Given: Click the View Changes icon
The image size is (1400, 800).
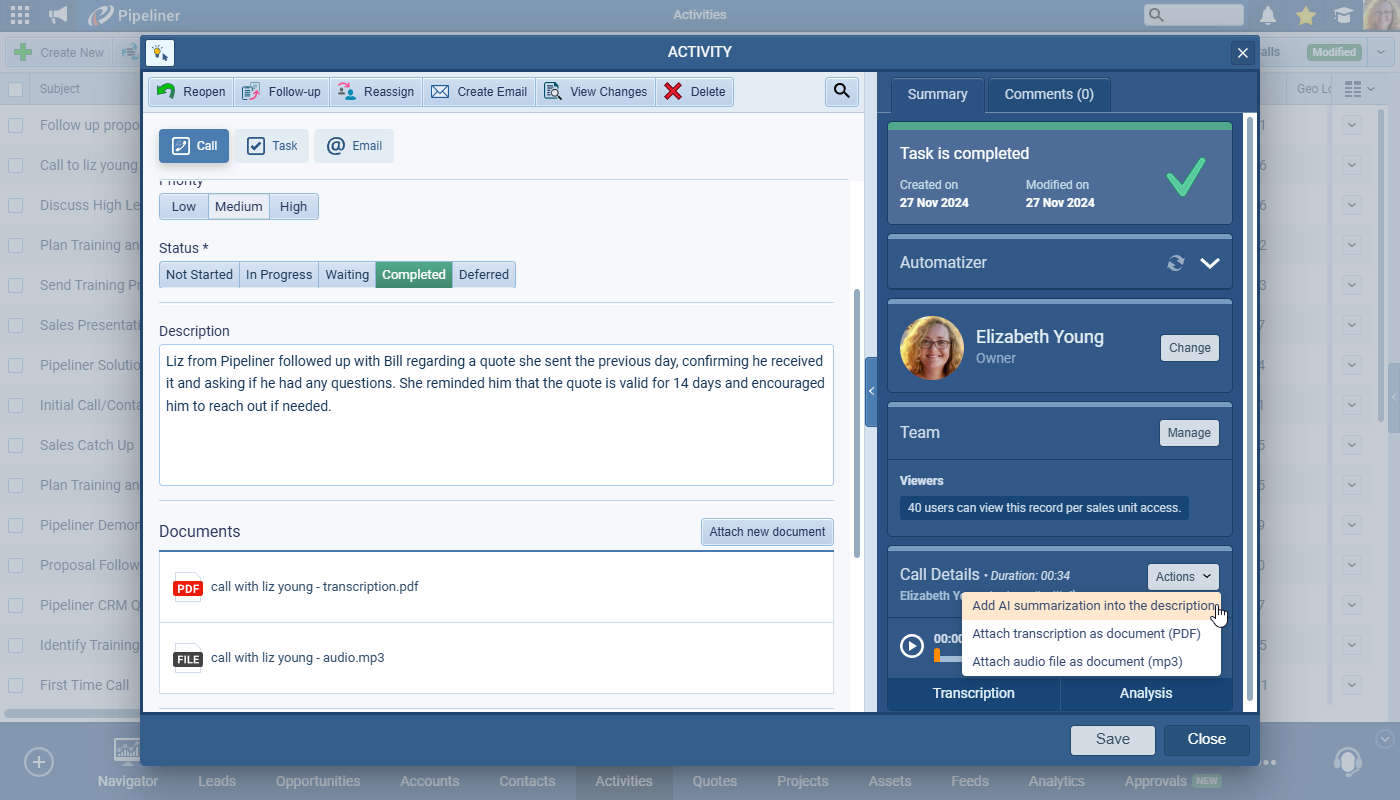Looking at the screenshot, I should click(552, 92).
